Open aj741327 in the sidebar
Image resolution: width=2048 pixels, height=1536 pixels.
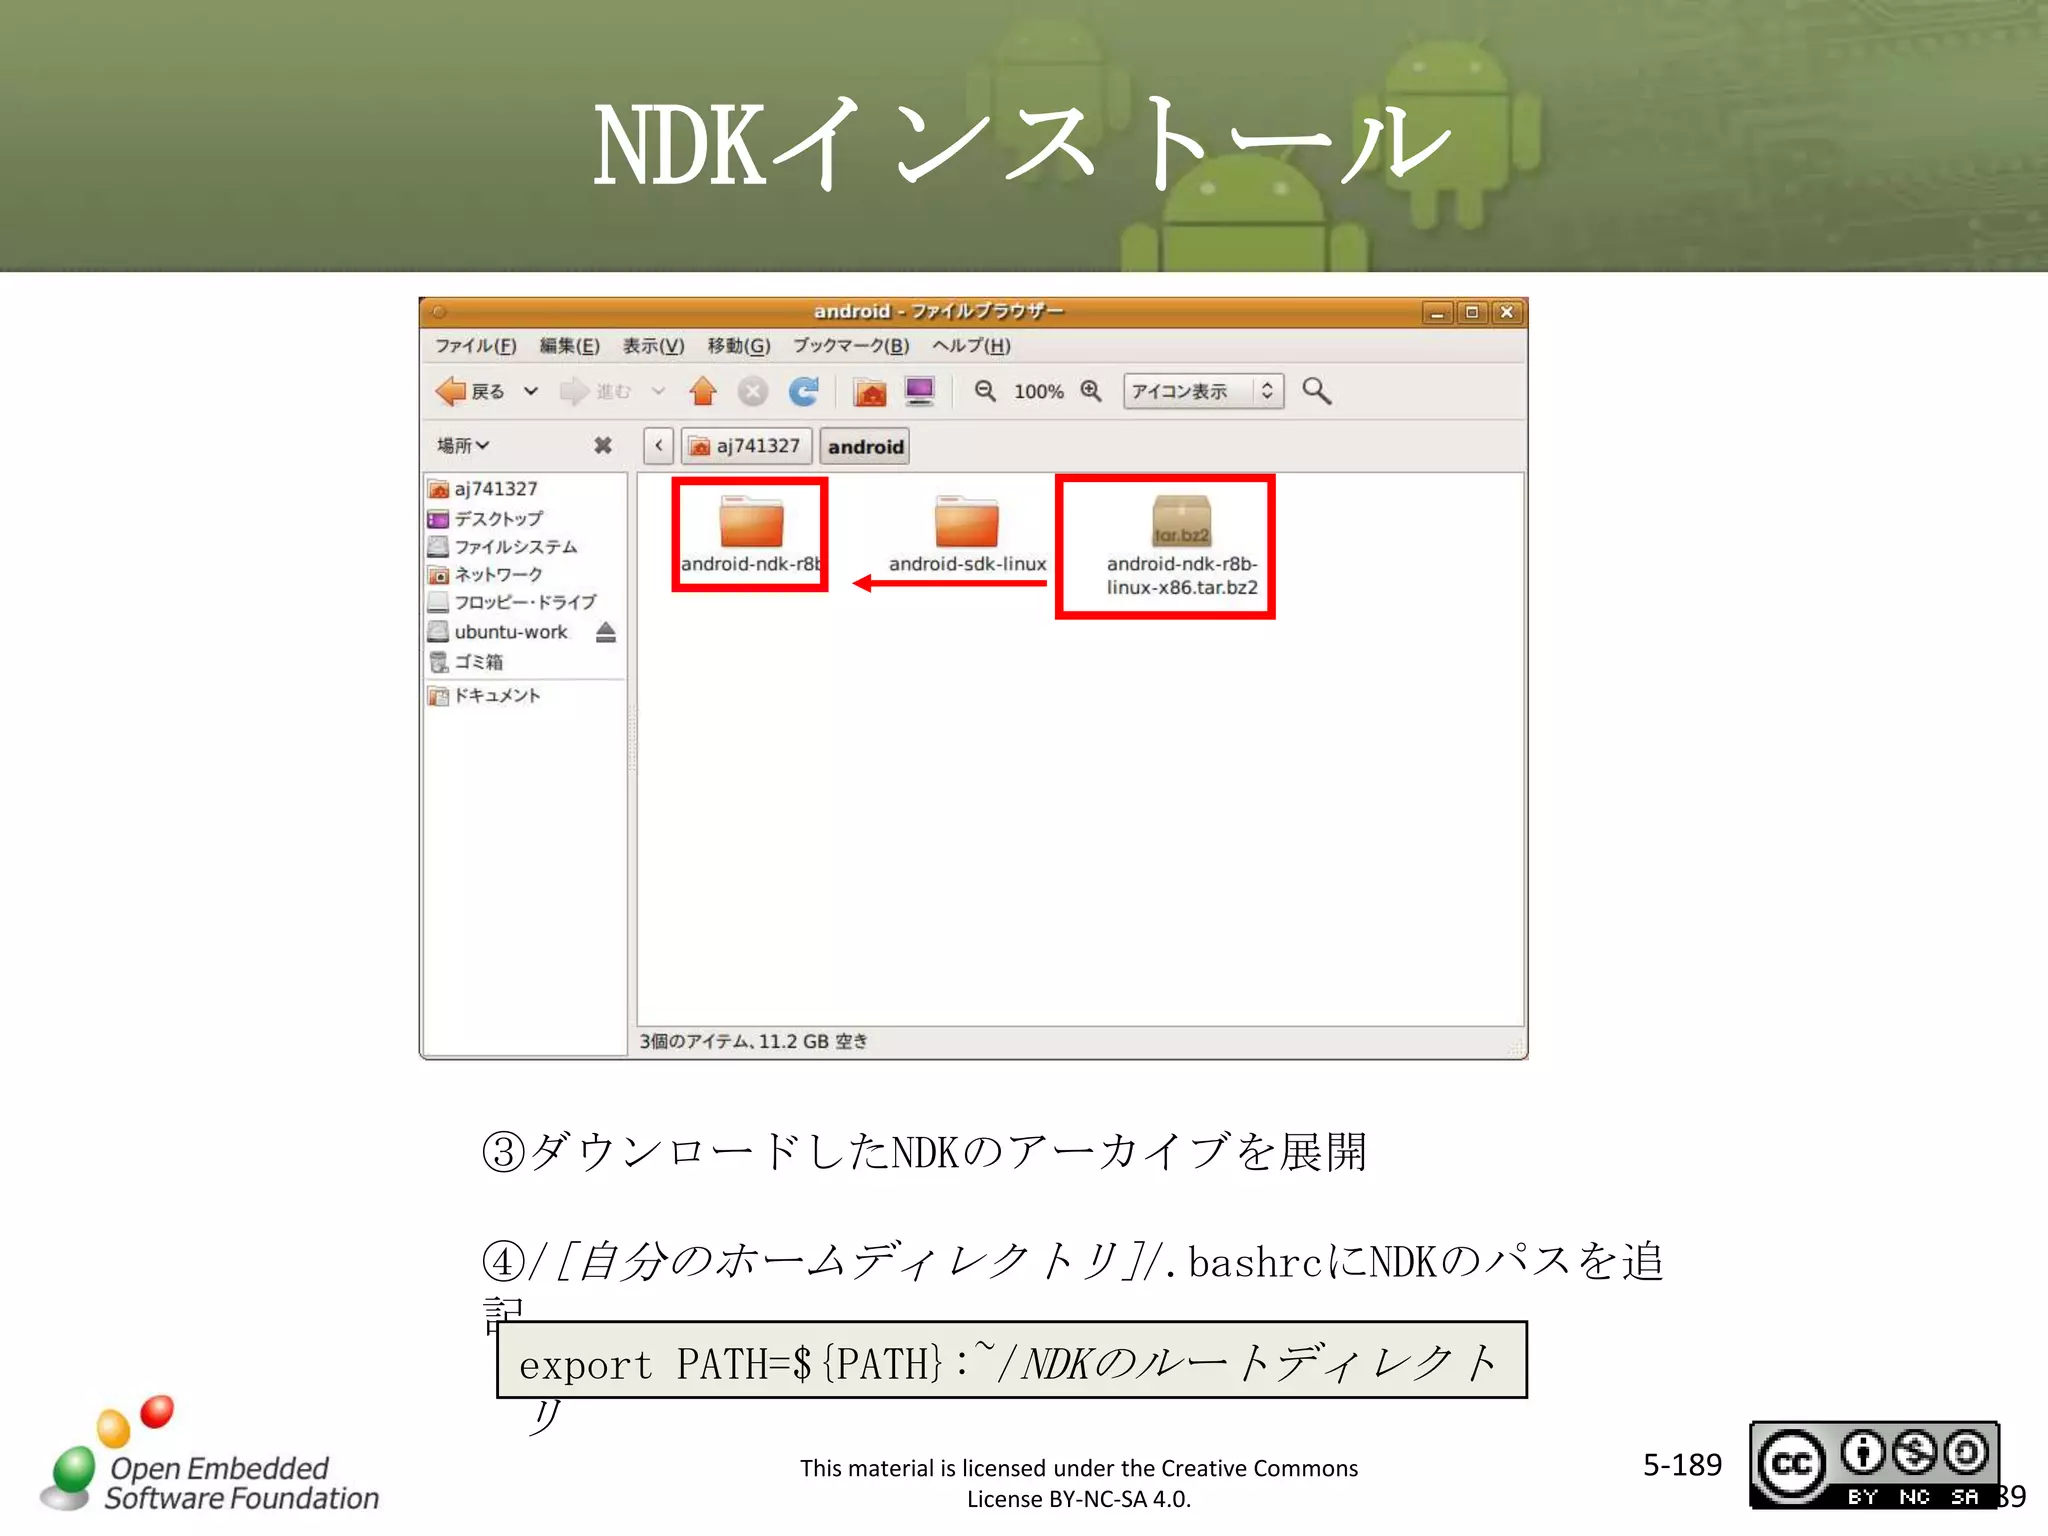[483, 489]
